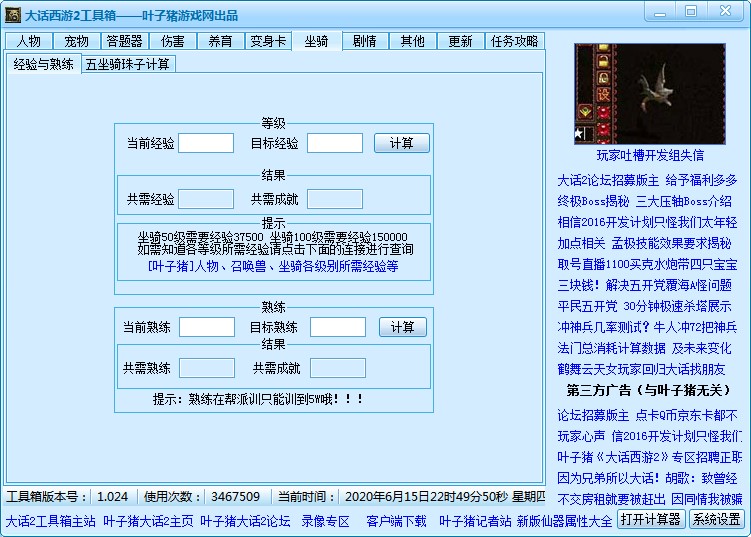Click version number 1.024 in status bar
The image size is (751, 537).
point(113,497)
